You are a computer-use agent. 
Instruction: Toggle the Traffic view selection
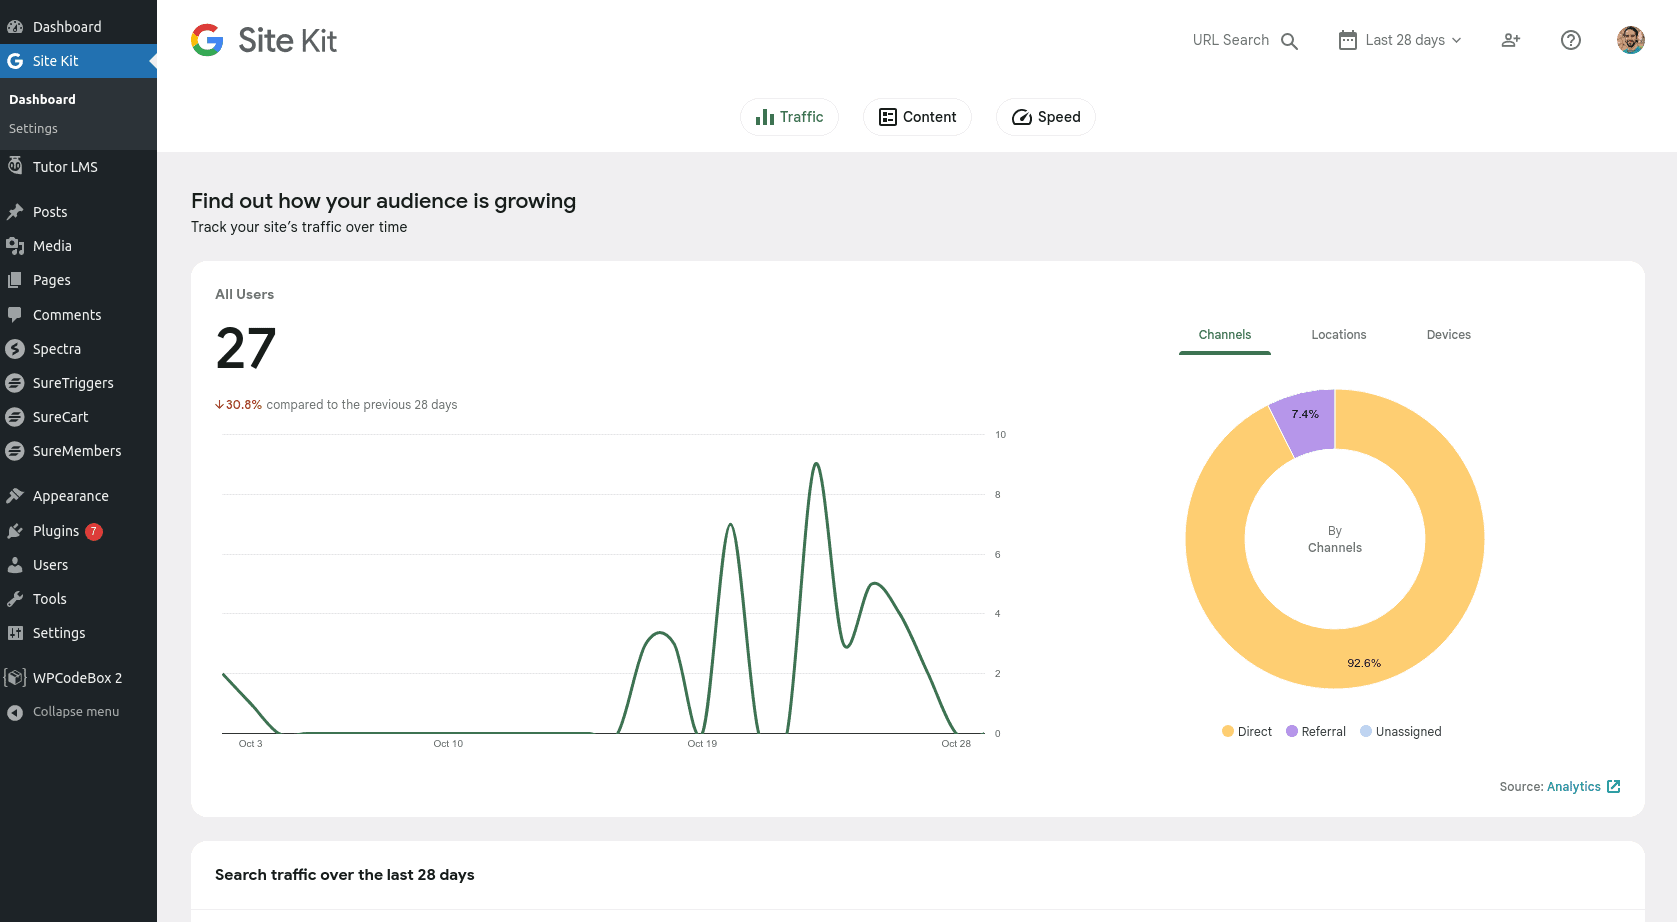pyautogui.click(x=789, y=117)
